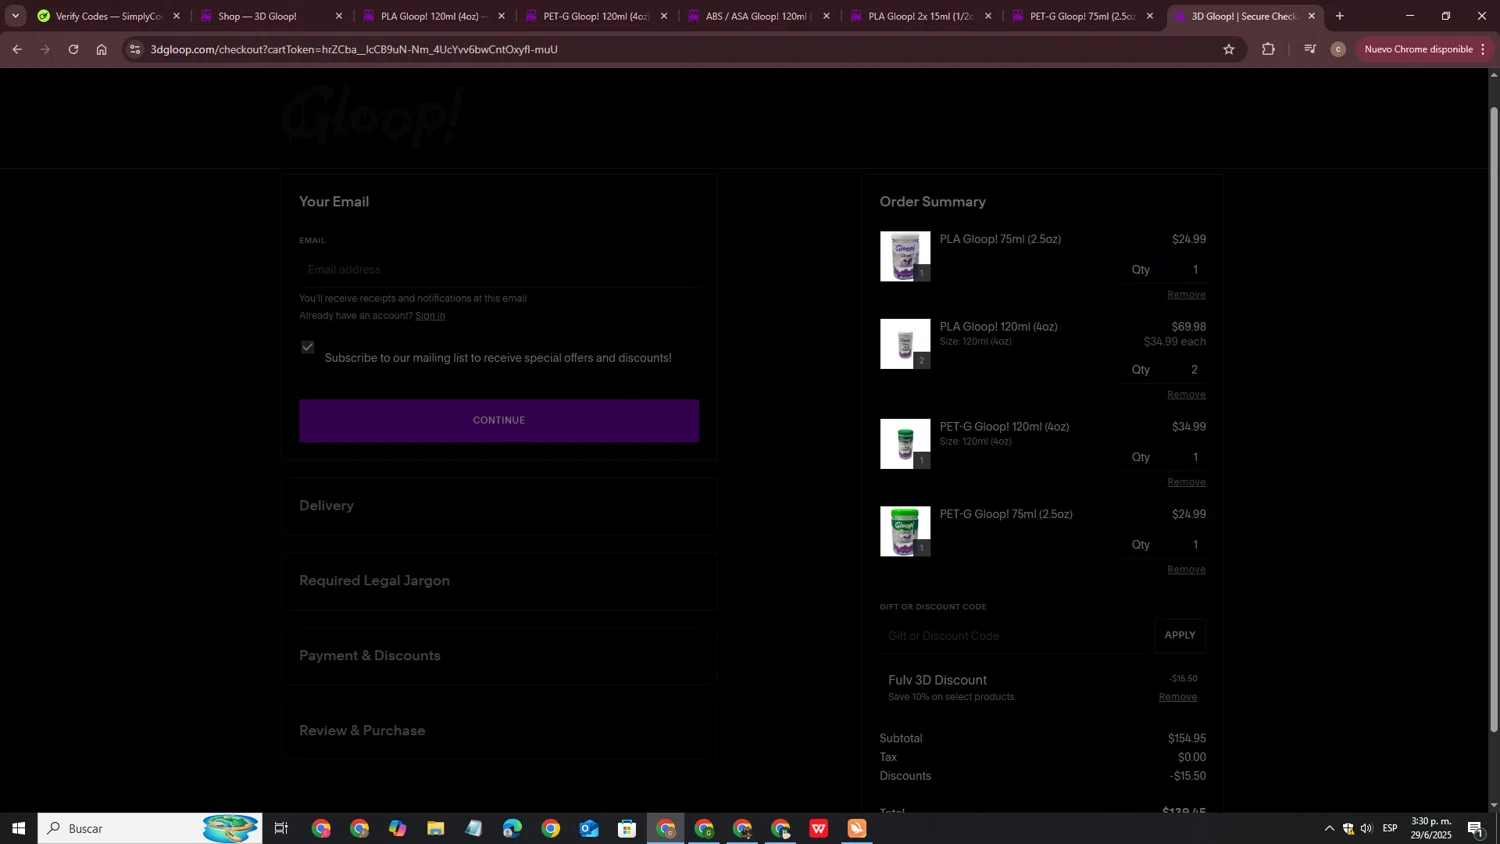The image size is (1500, 844).
Task: Open the media control icon in toolbar
Action: click(x=1310, y=49)
